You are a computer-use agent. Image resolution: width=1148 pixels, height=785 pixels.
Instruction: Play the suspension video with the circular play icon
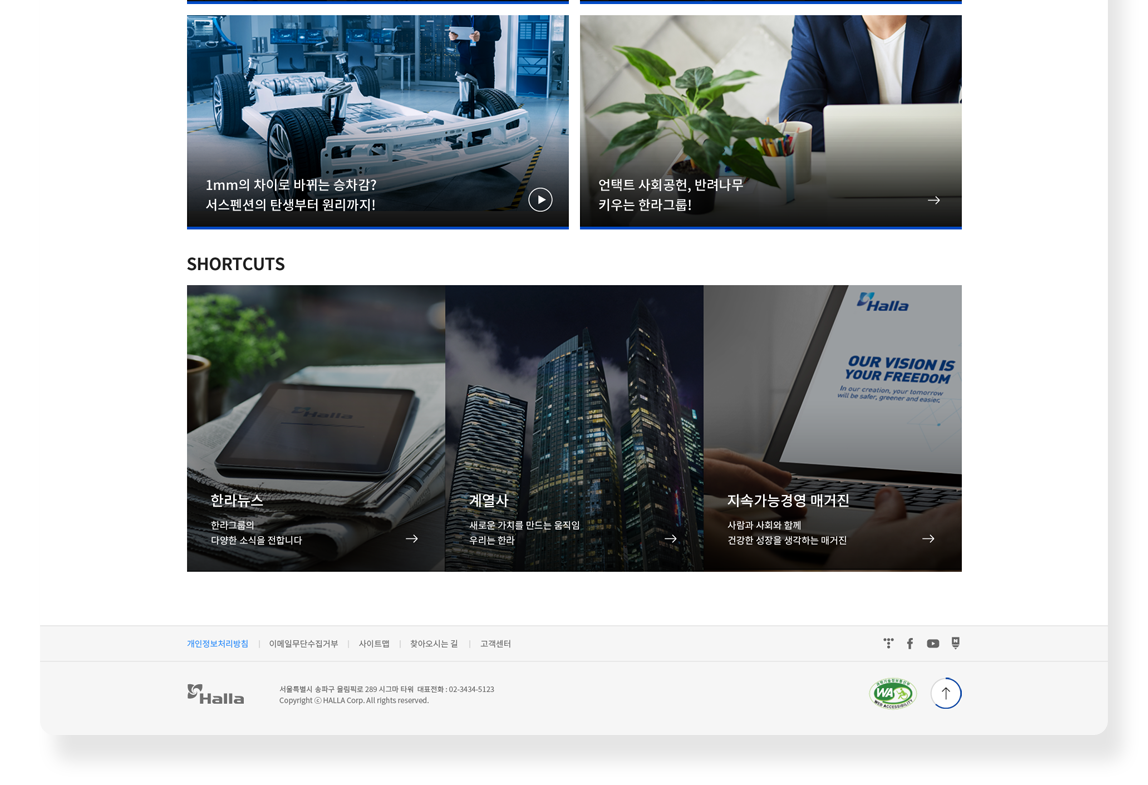point(540,199)
